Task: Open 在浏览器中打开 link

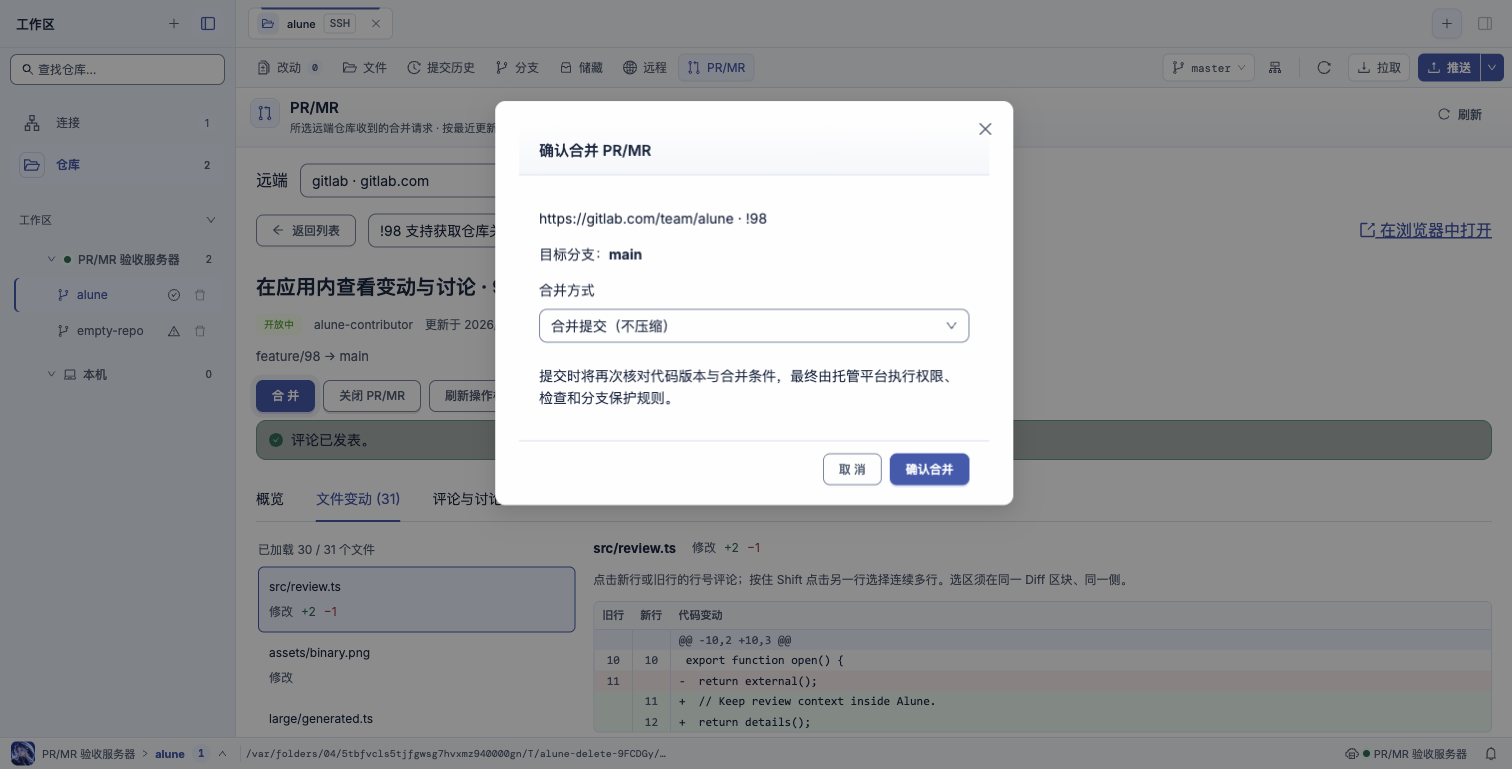Action: coord(1425,230)
